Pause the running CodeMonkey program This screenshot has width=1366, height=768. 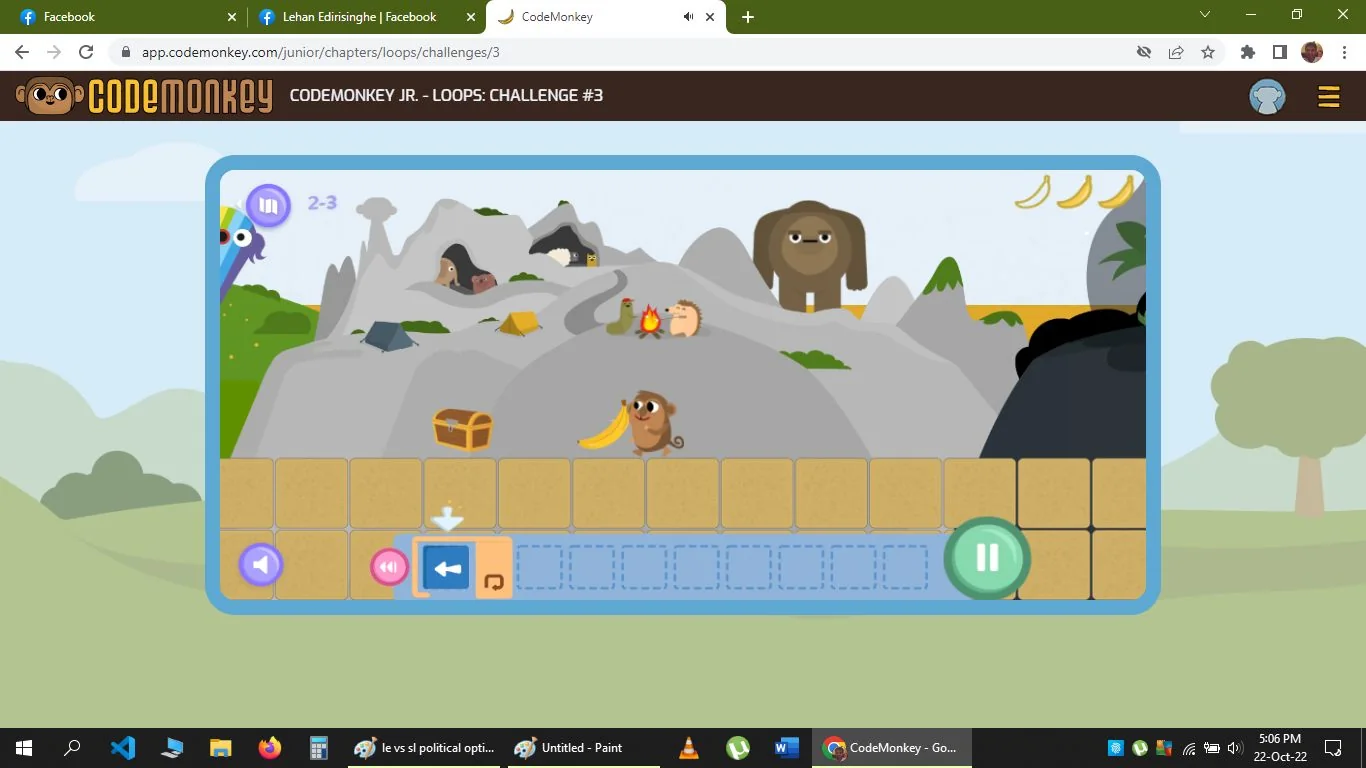click(x=987, y=558)
